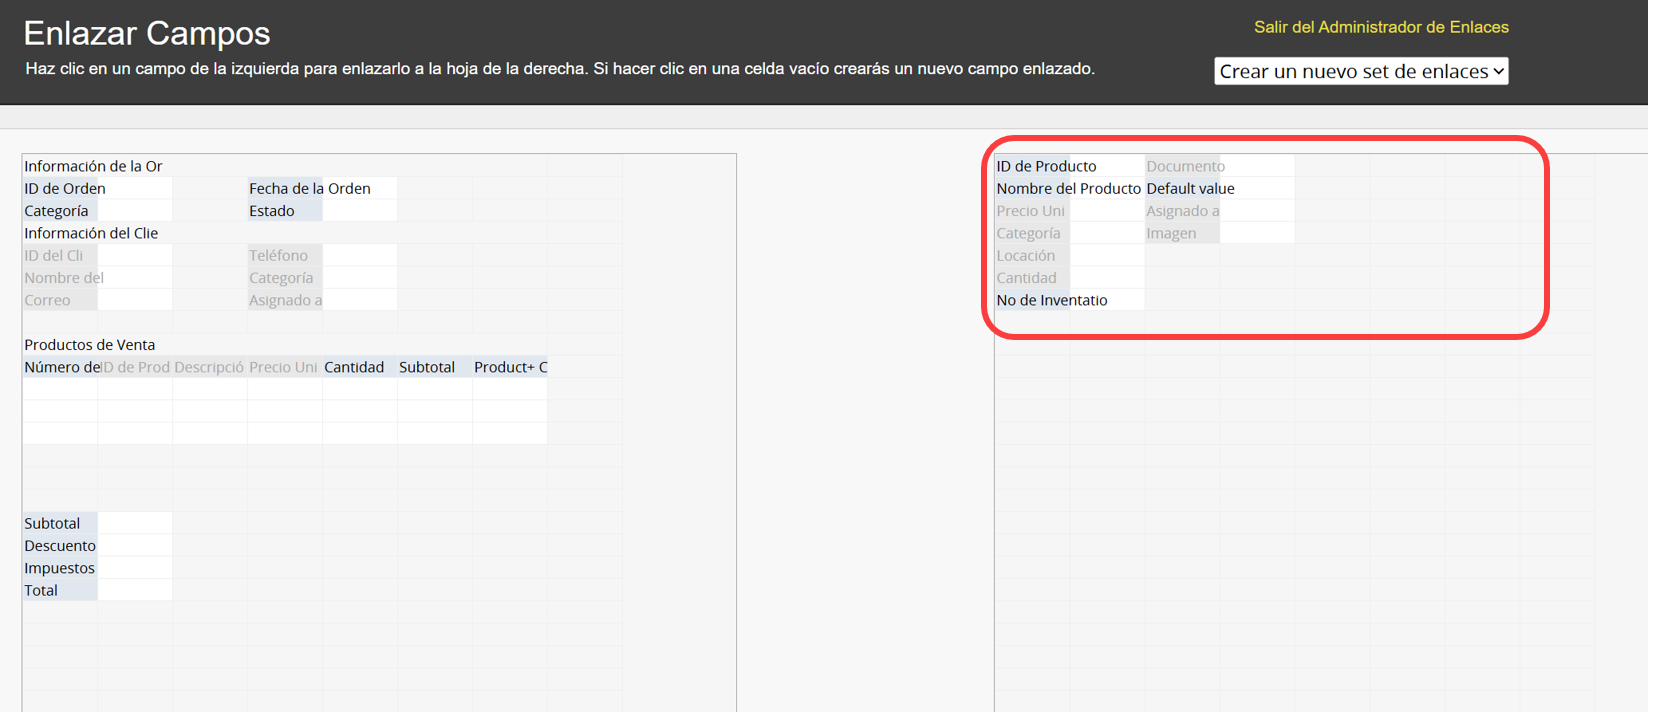This screenshot has height=719, width=1654.
Task: Click empty cell next to 'ID de Orden'
Action: point(135,188)
